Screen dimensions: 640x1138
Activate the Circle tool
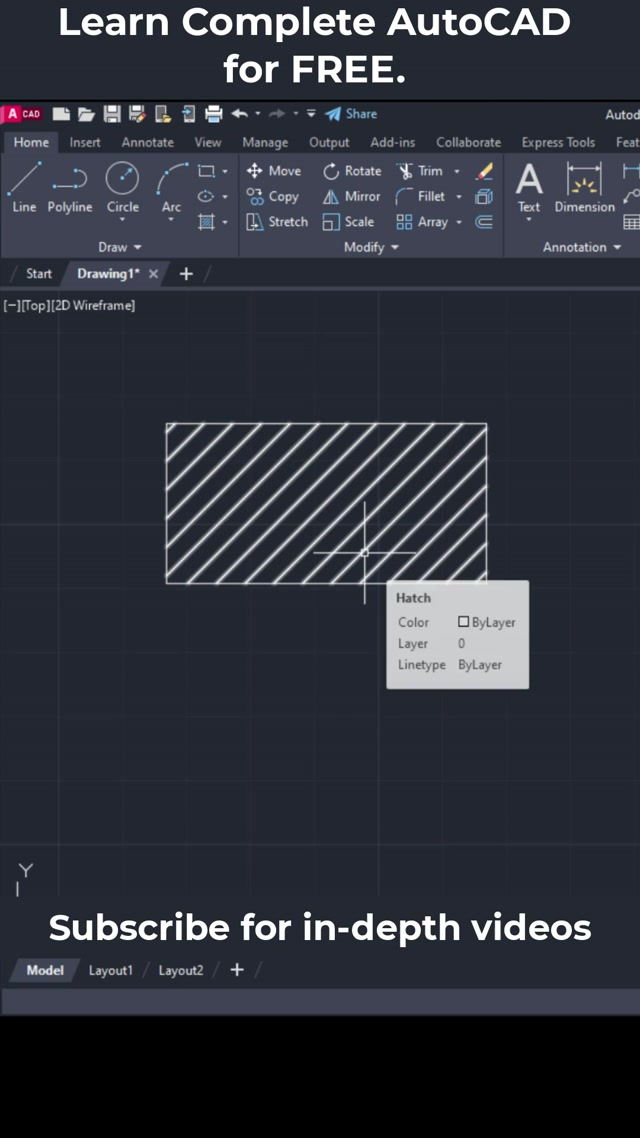tap(123, 187)
